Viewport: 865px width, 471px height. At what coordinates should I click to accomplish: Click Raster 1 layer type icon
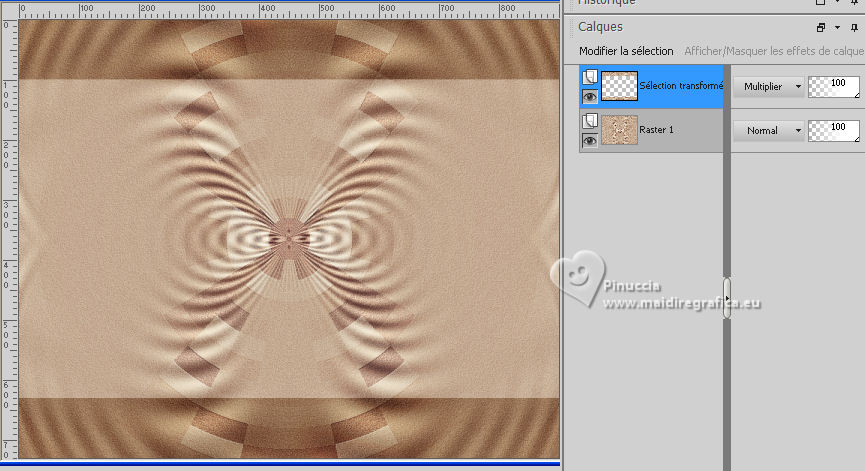[x=590, y=120]
